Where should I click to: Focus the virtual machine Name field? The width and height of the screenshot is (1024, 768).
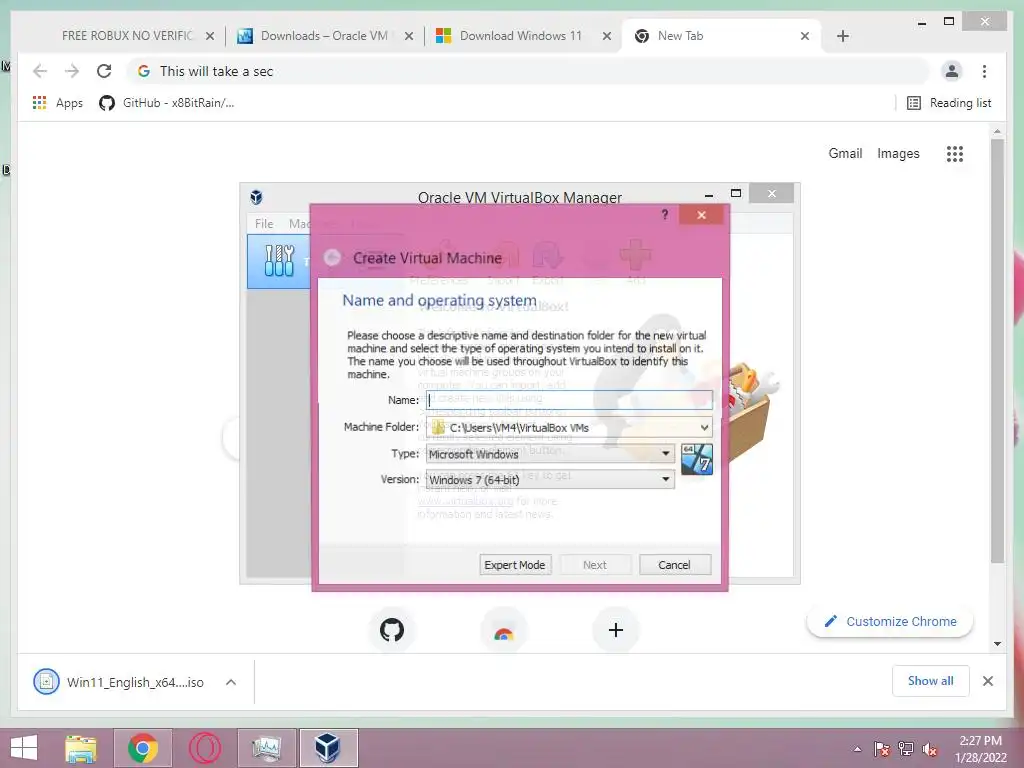[568, 400]
